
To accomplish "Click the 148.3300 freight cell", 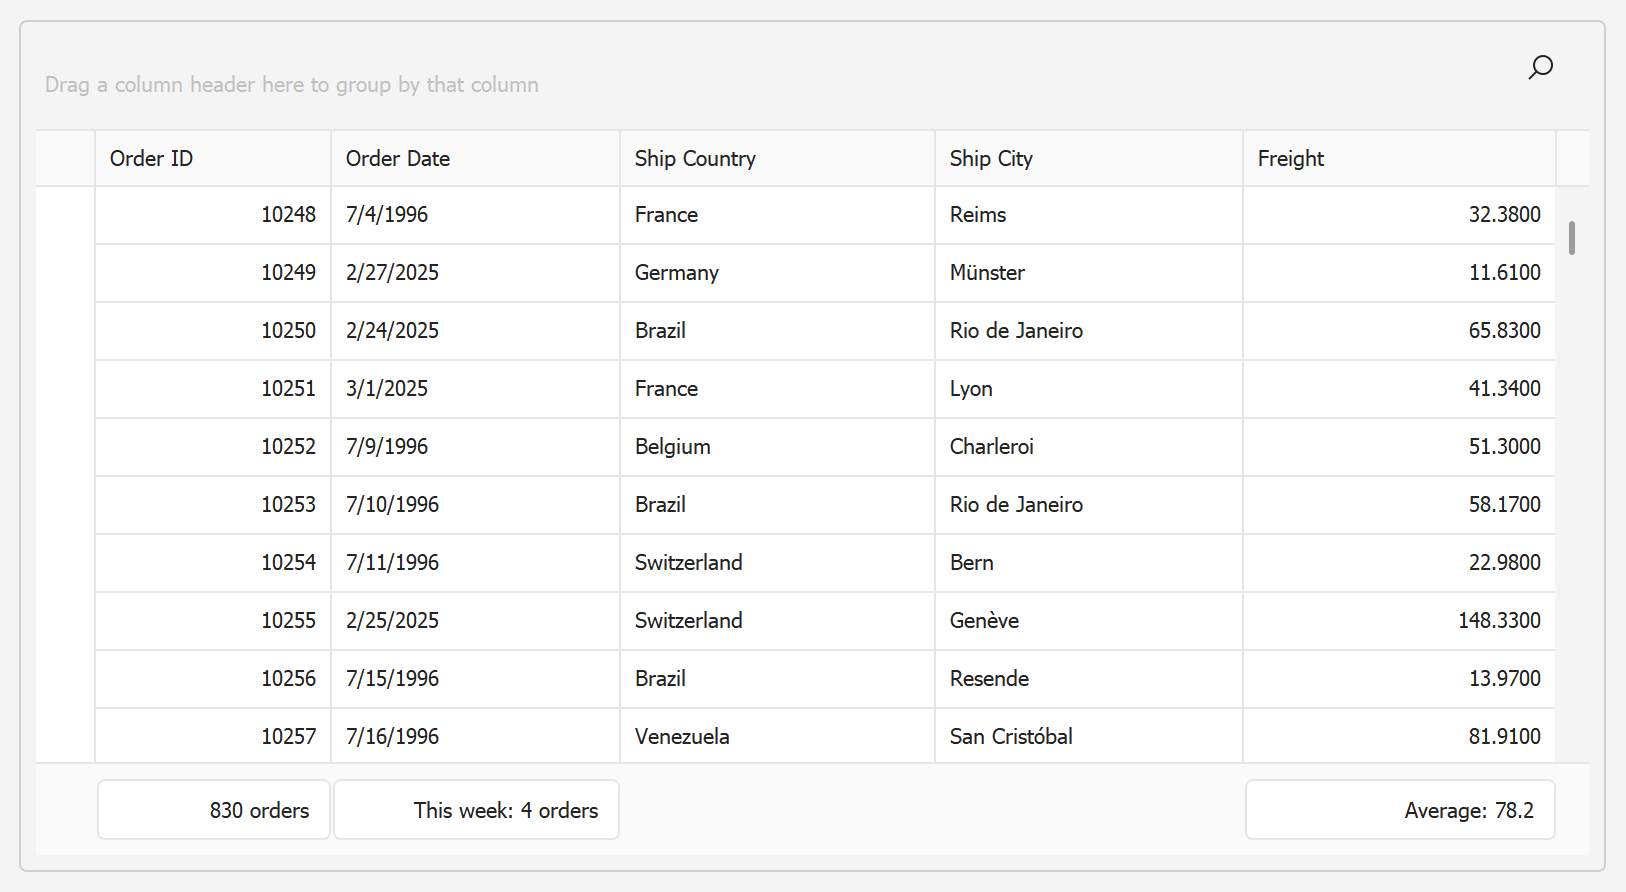I will (1398, 621).
